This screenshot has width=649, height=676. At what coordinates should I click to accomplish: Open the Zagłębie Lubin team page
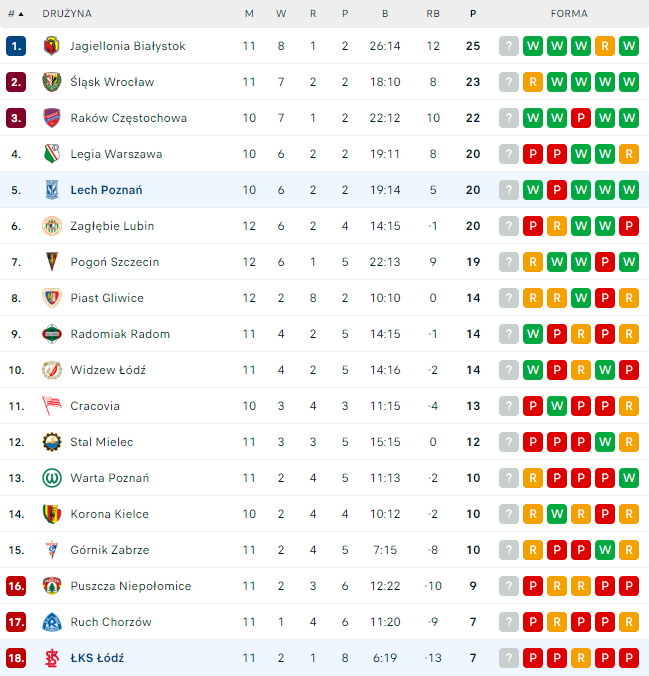[112, 226]
